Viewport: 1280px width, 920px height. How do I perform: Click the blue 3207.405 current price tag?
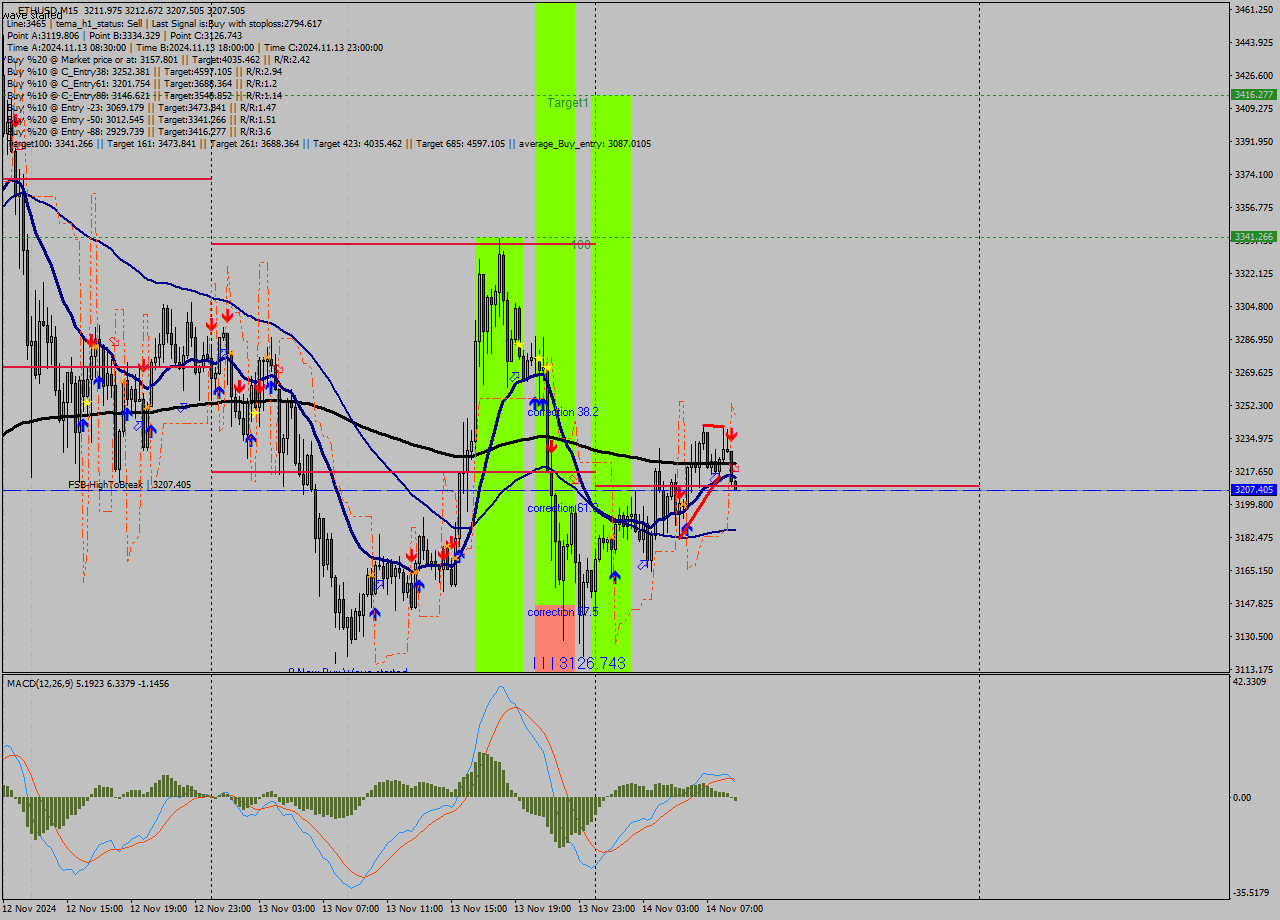coord(1254,490)
